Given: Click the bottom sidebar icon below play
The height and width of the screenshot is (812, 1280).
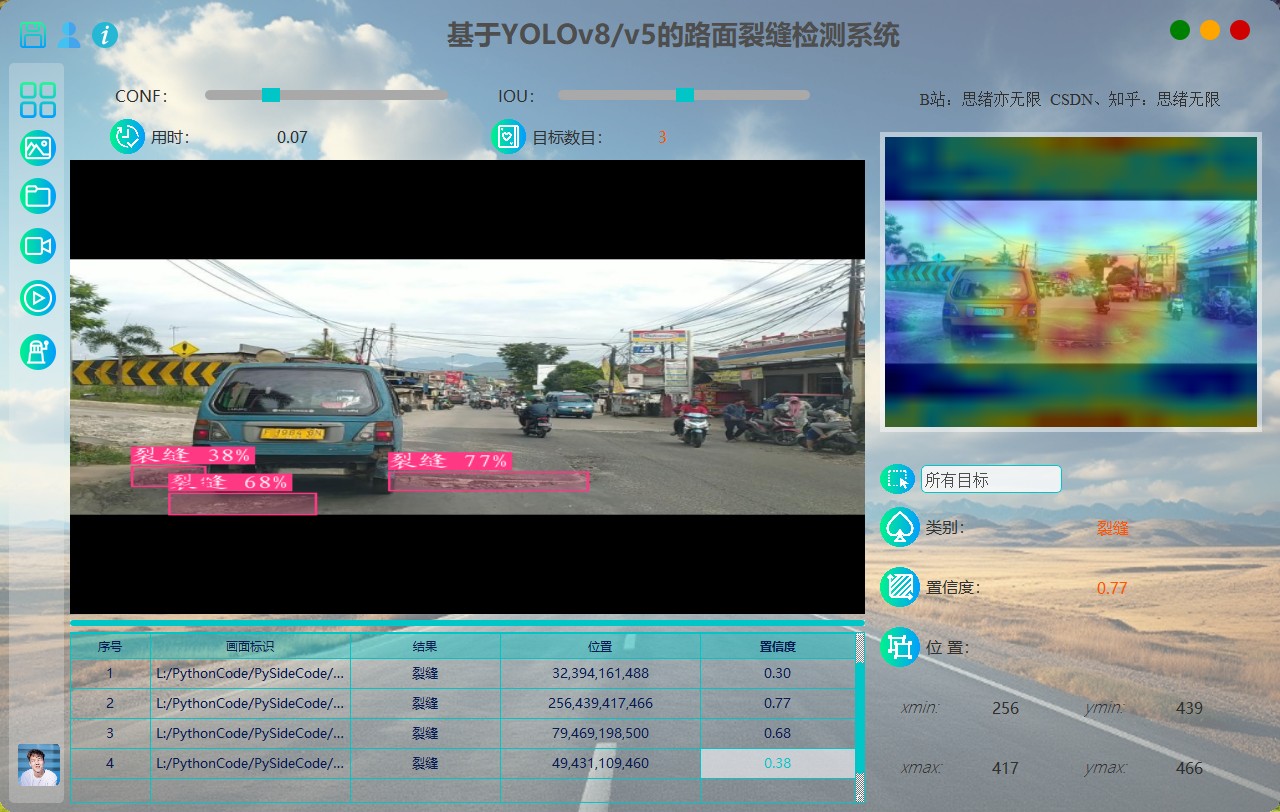Looking at the screenshot, I should [x=38, y=351].
